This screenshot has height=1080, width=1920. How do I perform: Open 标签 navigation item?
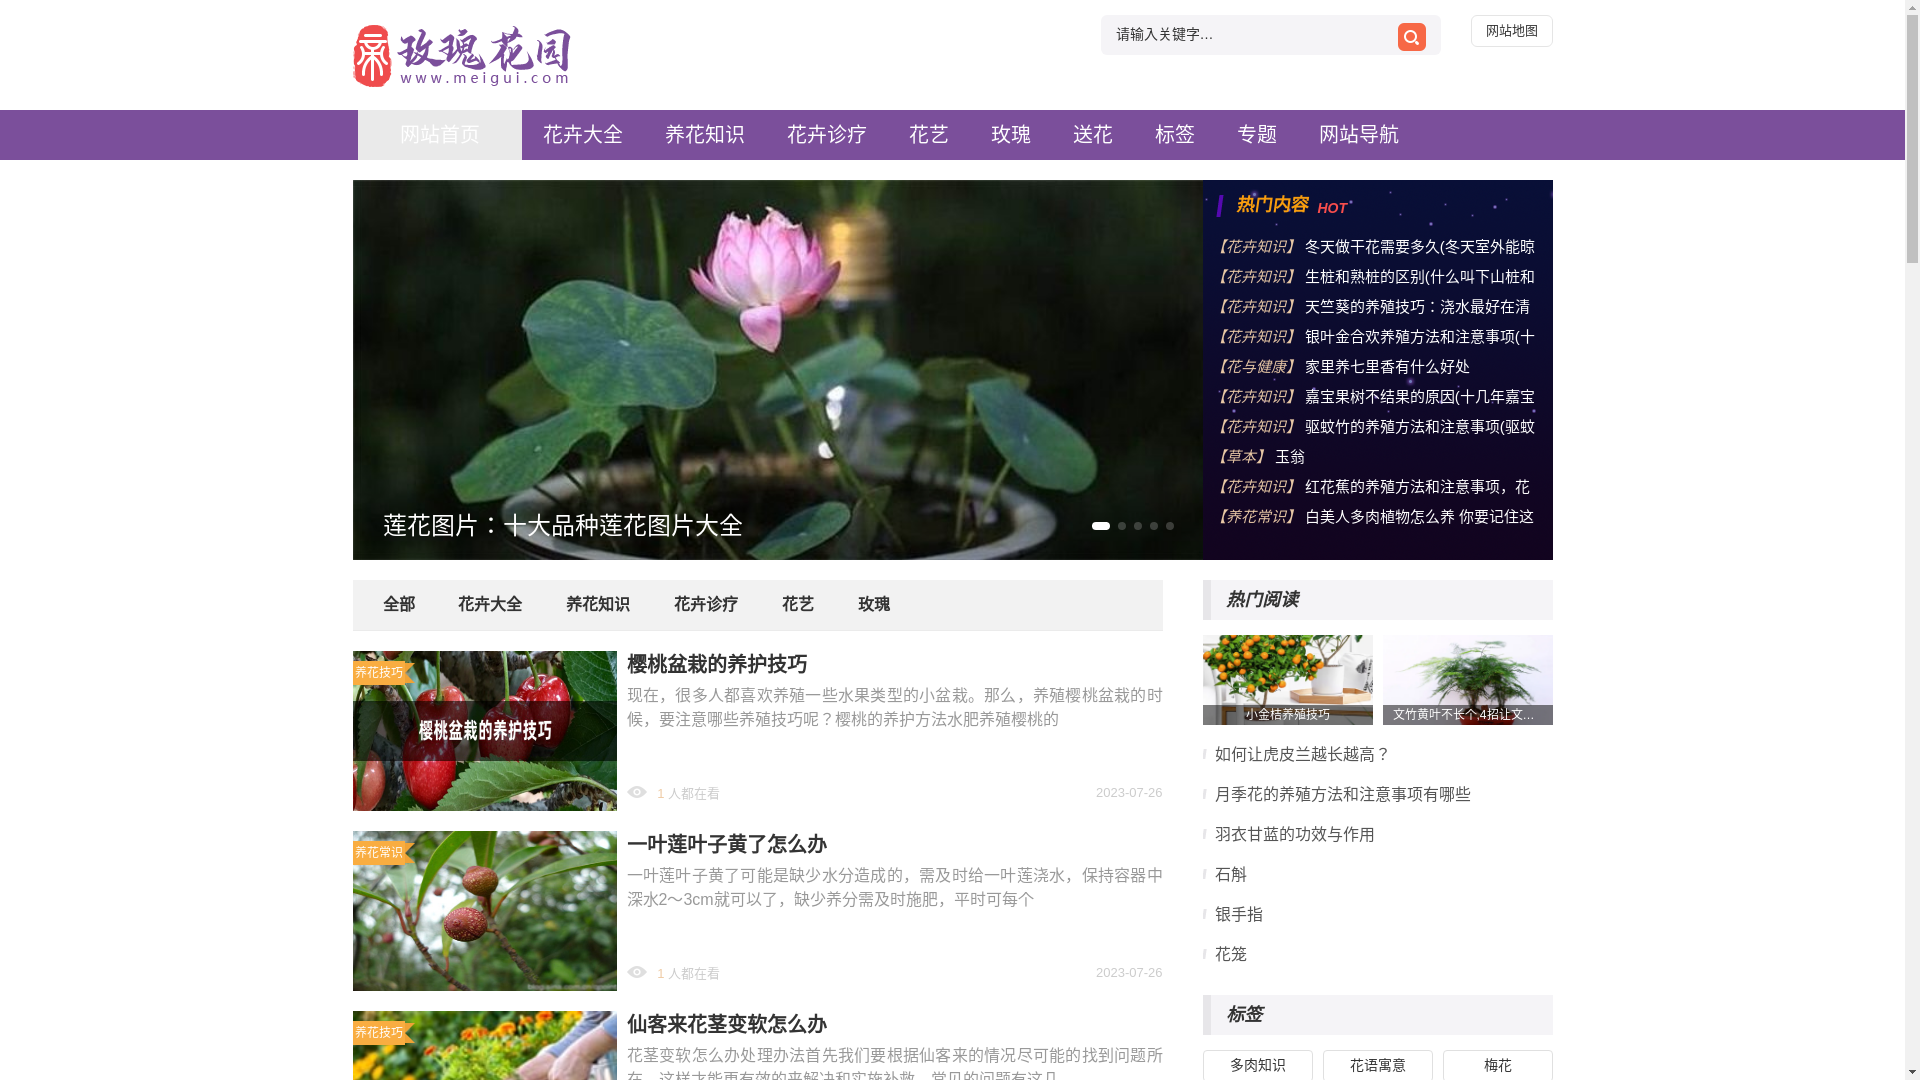1175,135
